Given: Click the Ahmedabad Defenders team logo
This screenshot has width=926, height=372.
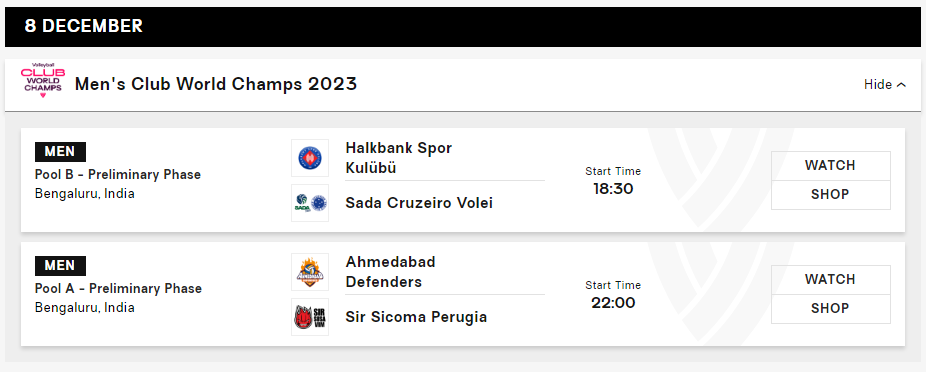Looking at the screenshot, I should [x=310, y=272].
